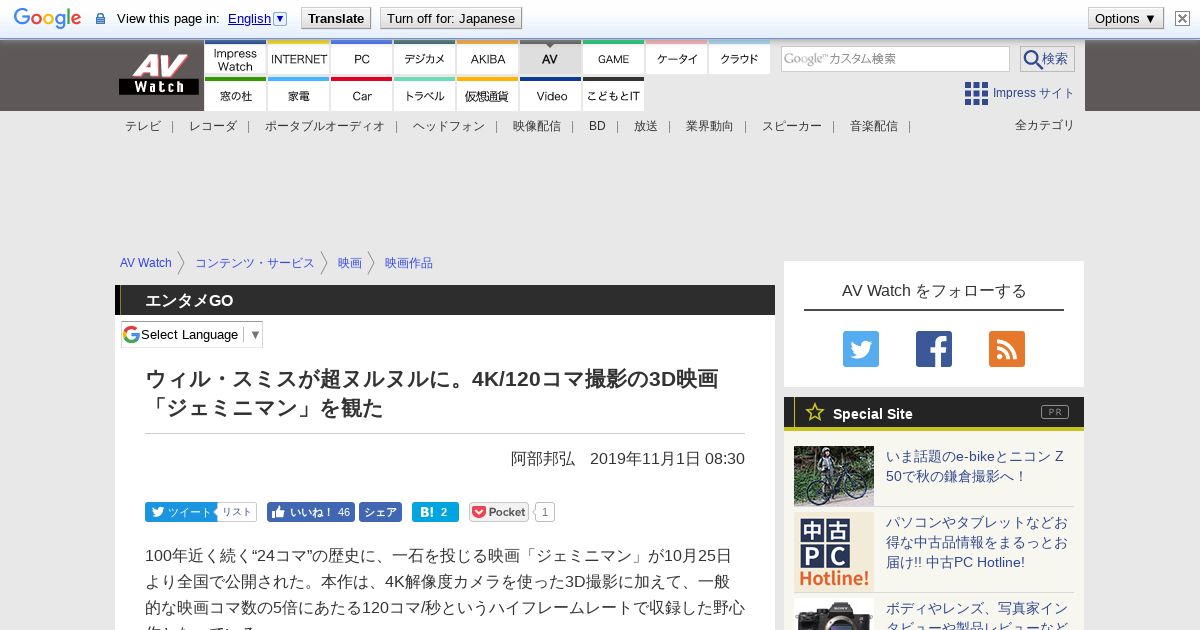
Task: Click コンテンツ・サービス breadcrumb link
Action: [255, 263]
